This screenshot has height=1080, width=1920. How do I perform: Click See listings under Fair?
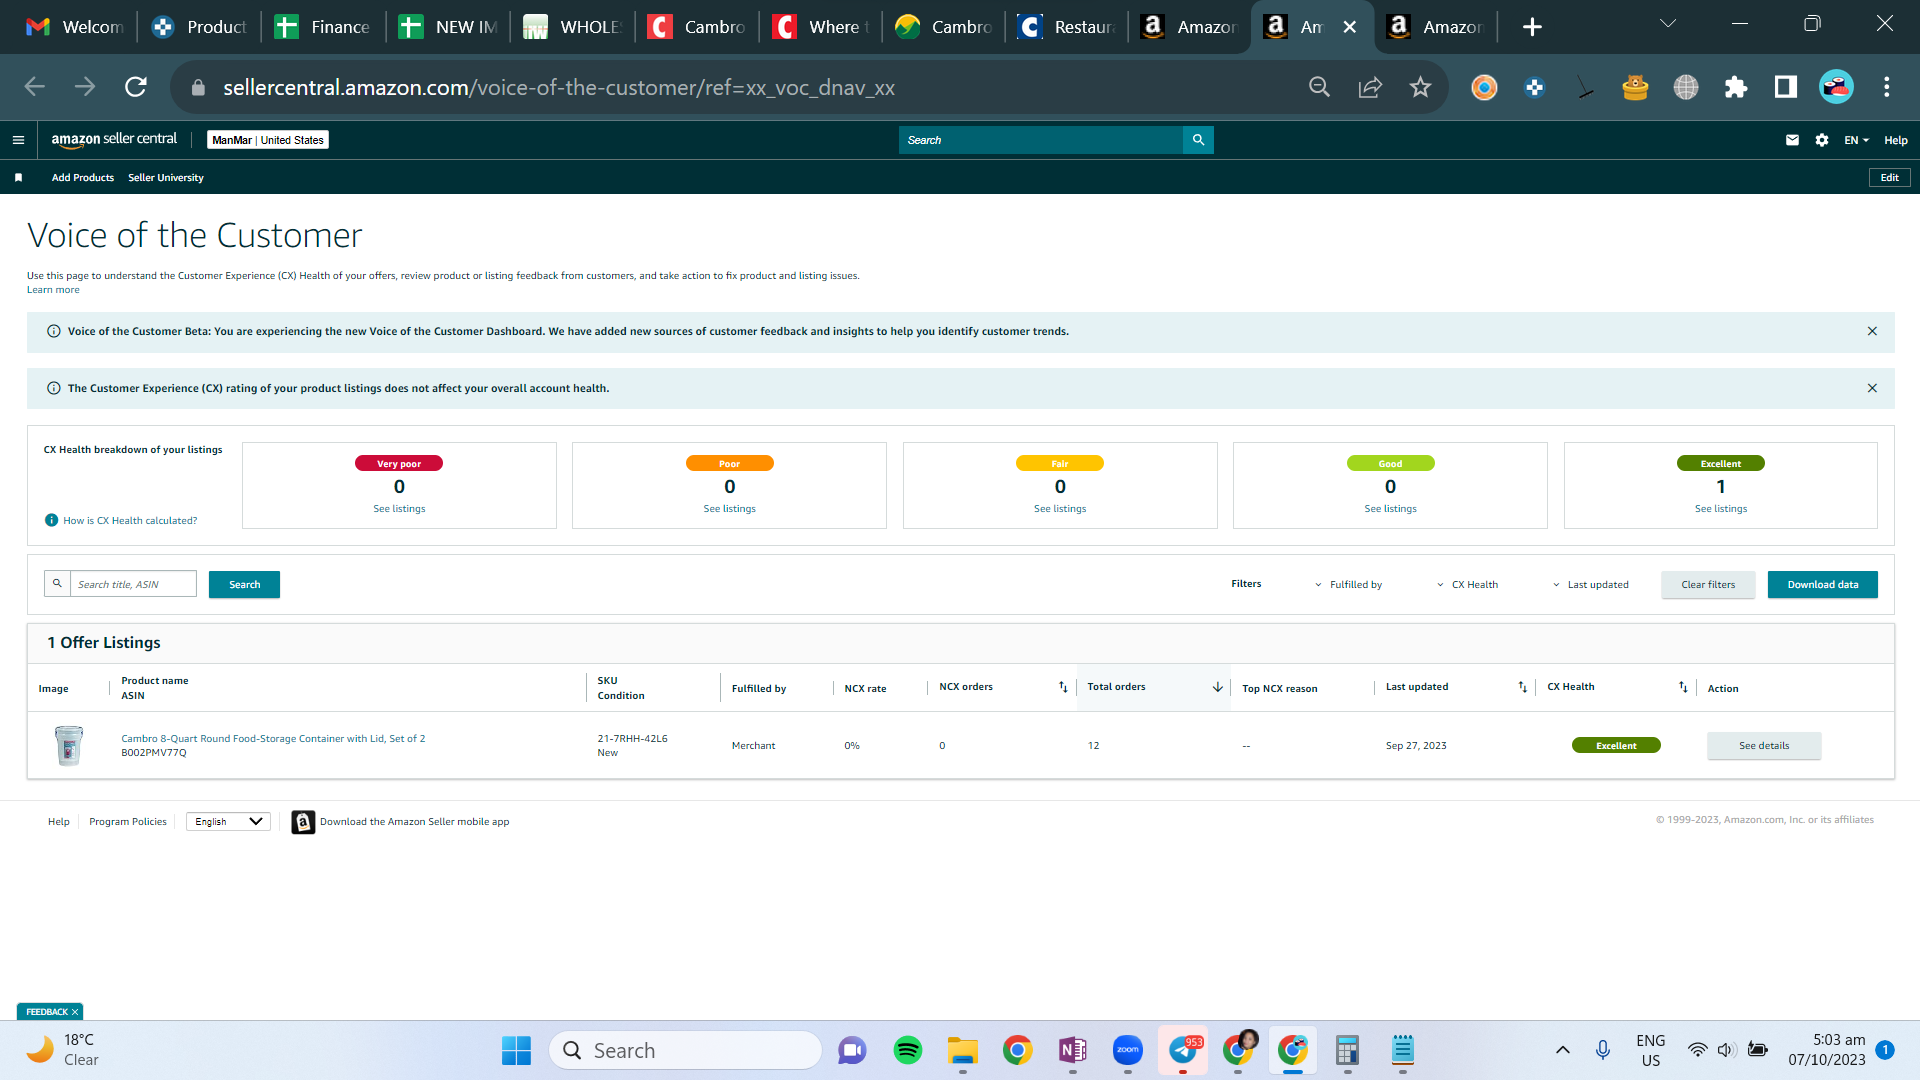1060,509
